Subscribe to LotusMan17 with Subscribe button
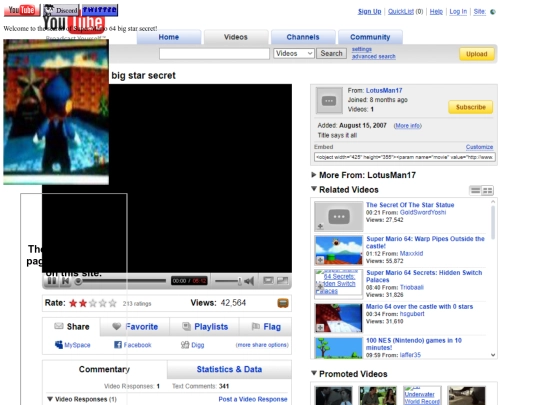The width and height of the screenshot is (540, 405). coord(470,107)
